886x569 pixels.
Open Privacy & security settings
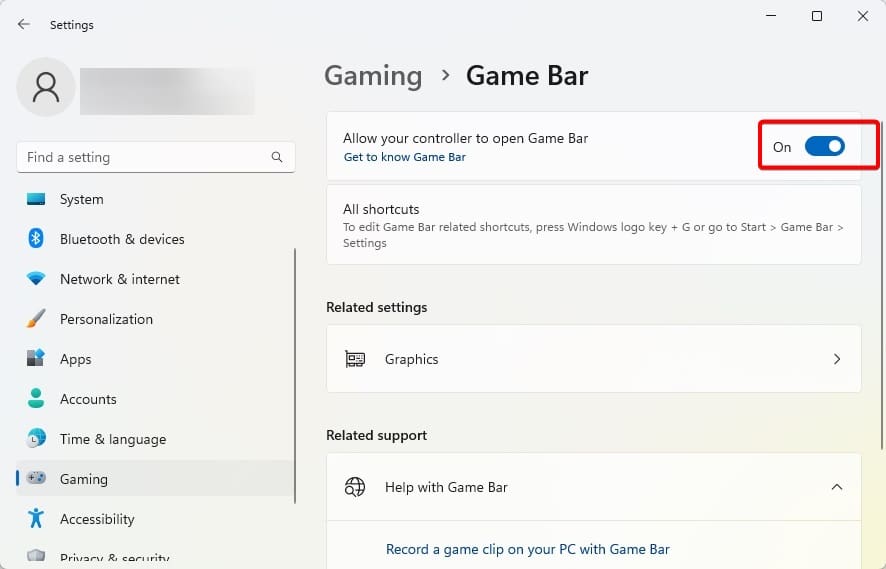(155, 557)
